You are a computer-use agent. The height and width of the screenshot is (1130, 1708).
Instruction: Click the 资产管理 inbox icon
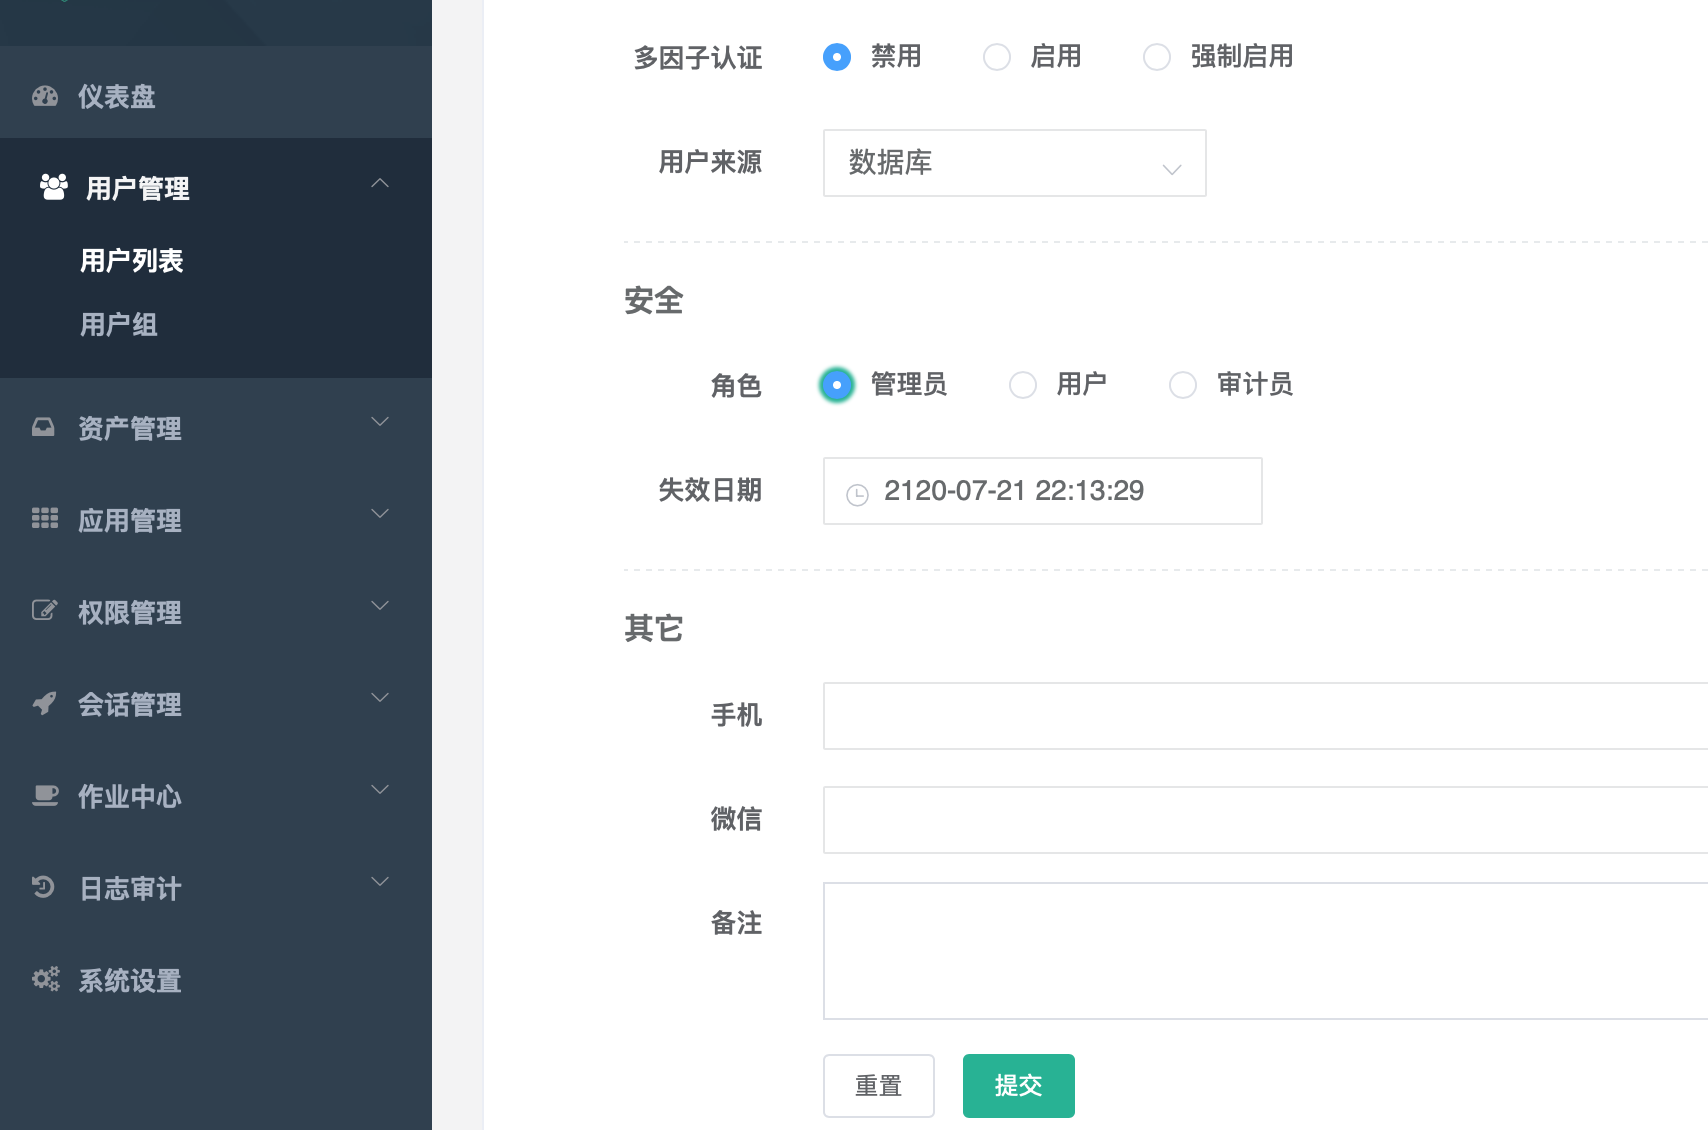coord(43,428)
